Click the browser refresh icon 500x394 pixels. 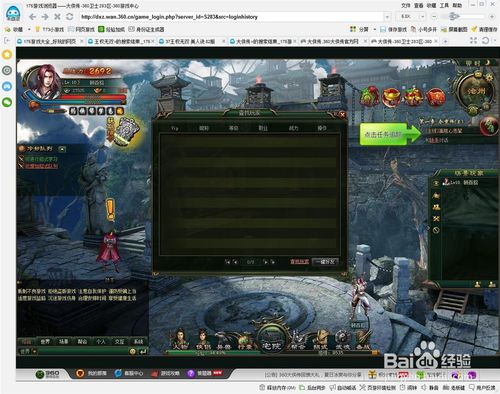[x=70, y=16]
